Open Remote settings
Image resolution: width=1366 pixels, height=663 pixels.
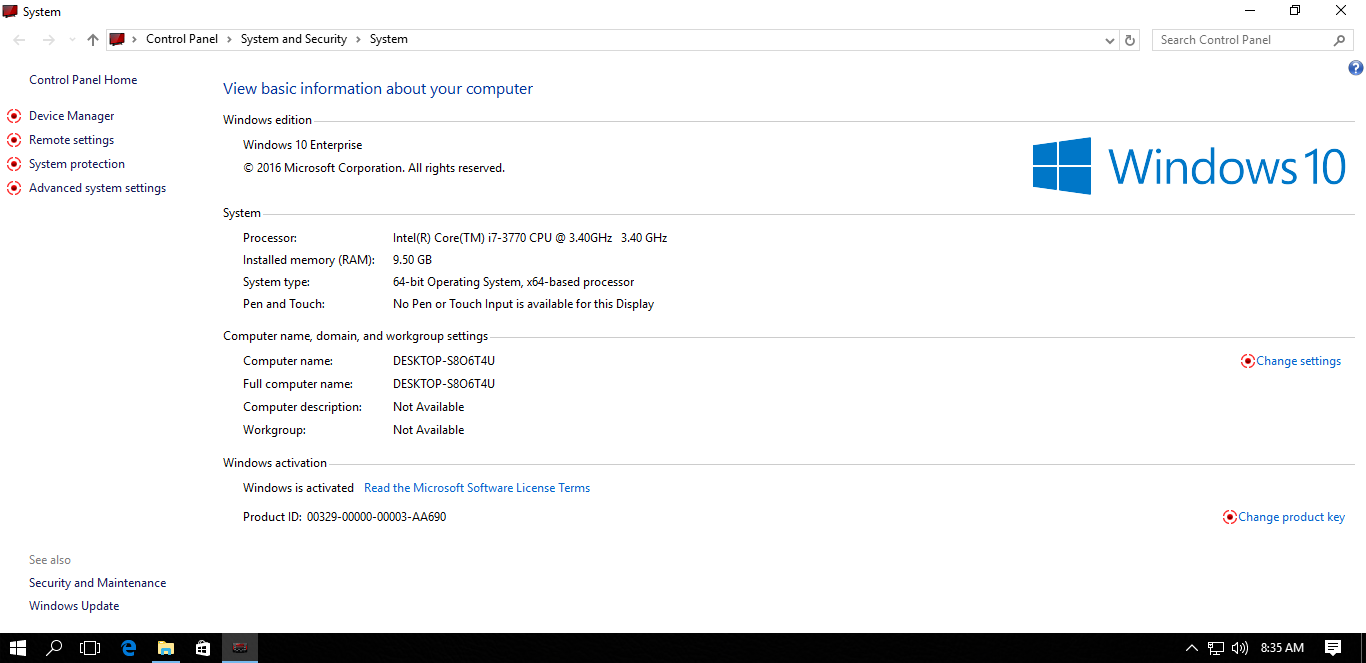(x=72, y=140)
